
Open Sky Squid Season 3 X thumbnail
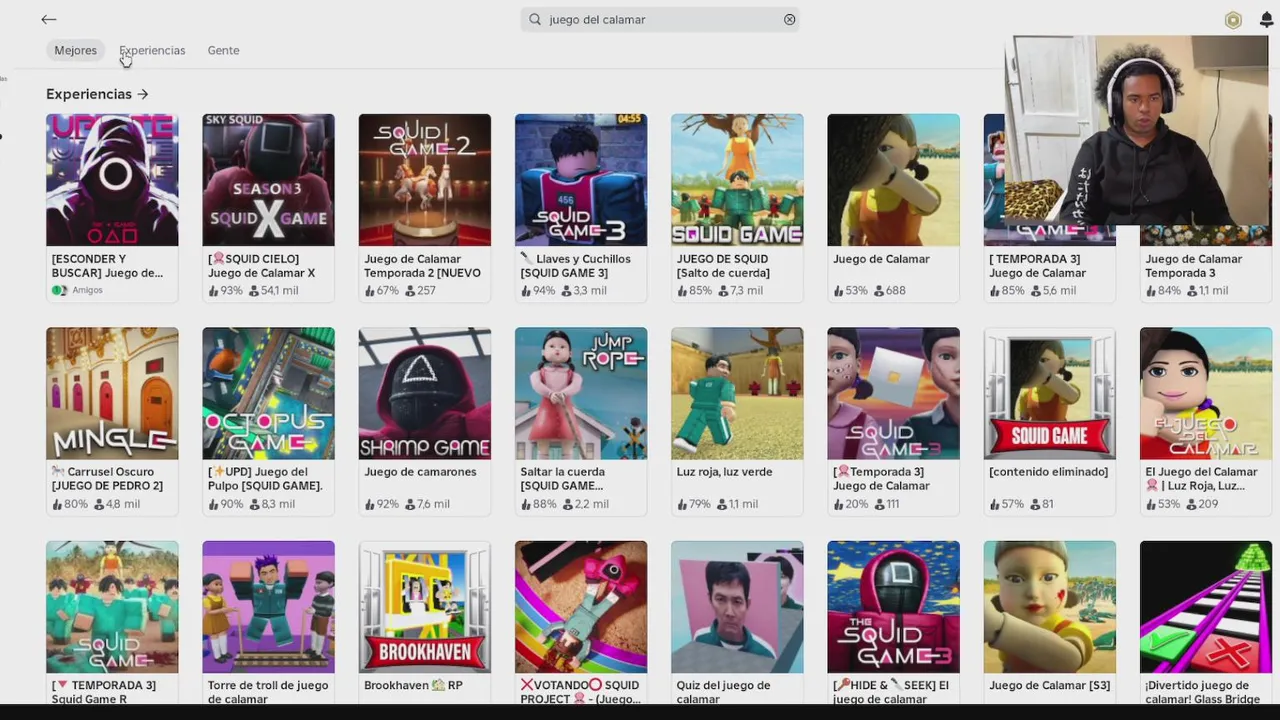pos(268,180)
